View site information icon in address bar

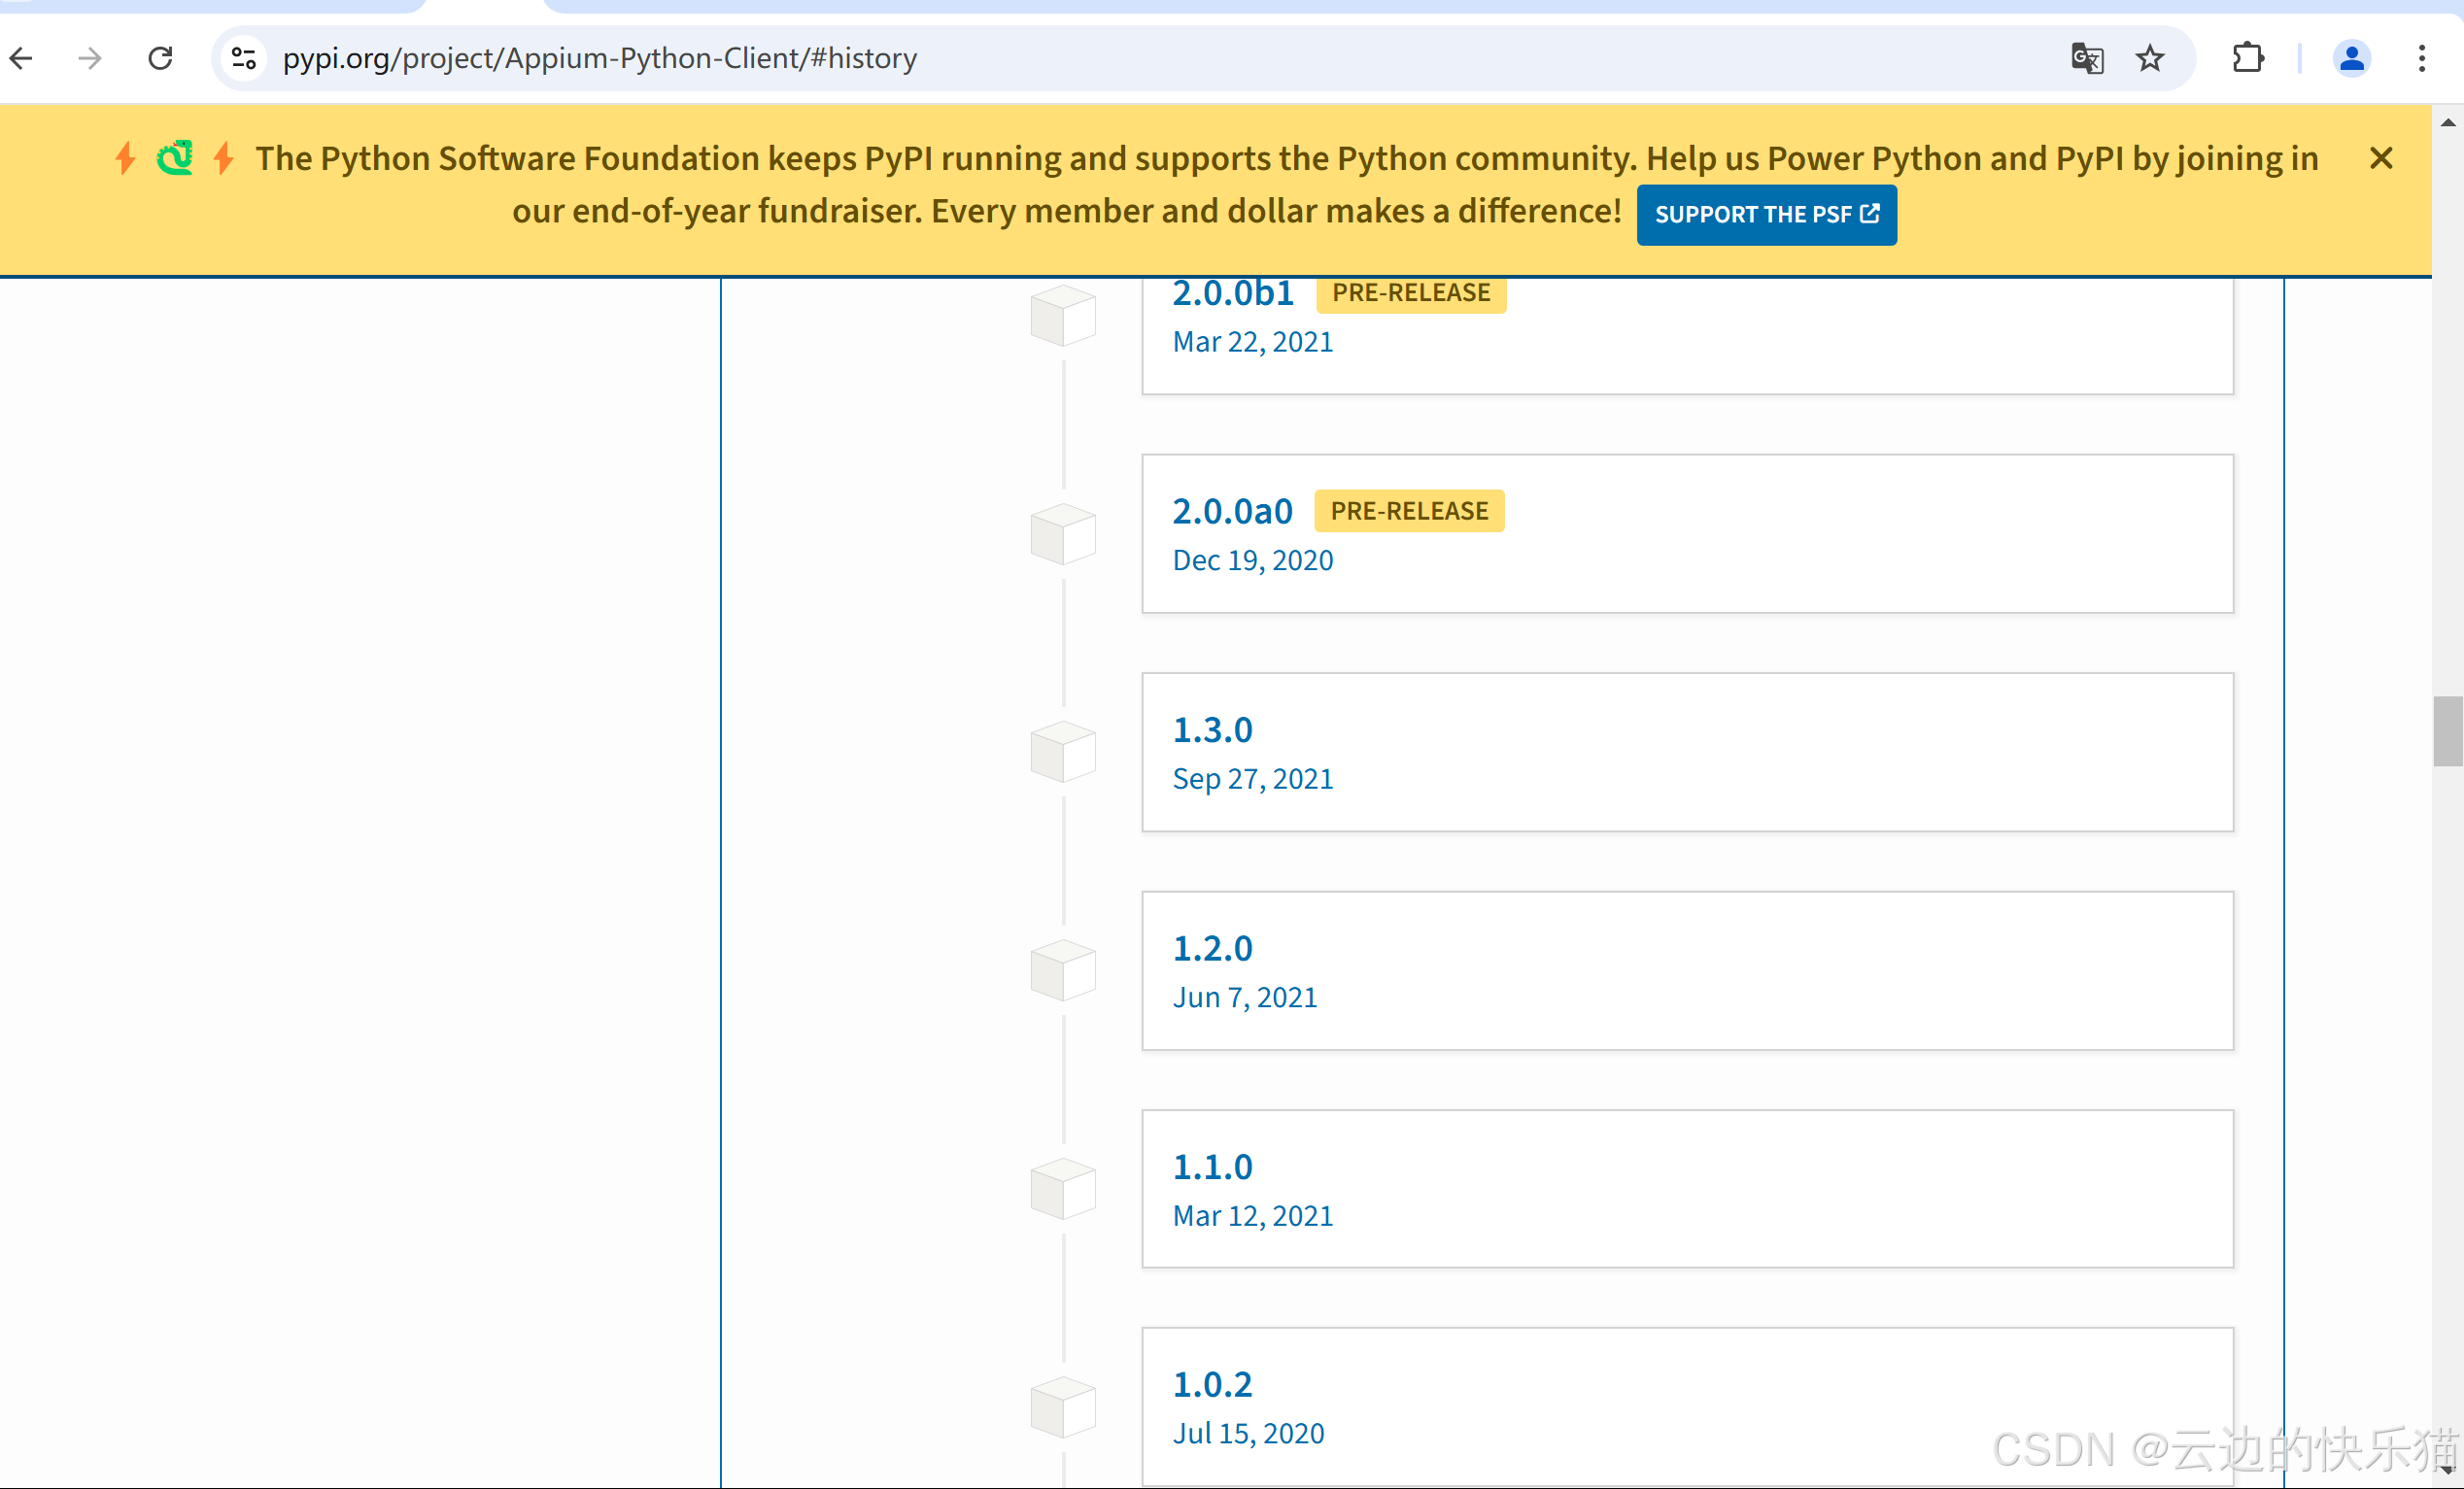point(243,58)
